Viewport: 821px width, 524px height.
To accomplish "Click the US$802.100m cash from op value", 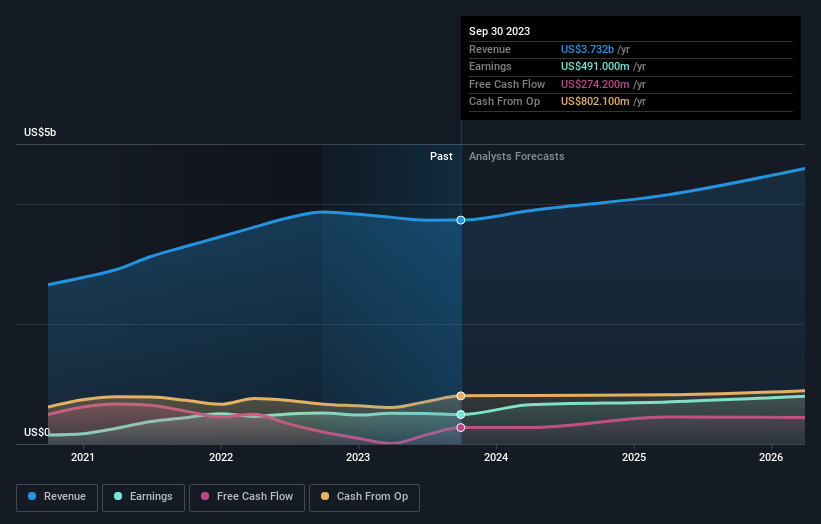I will pos(595,102).
